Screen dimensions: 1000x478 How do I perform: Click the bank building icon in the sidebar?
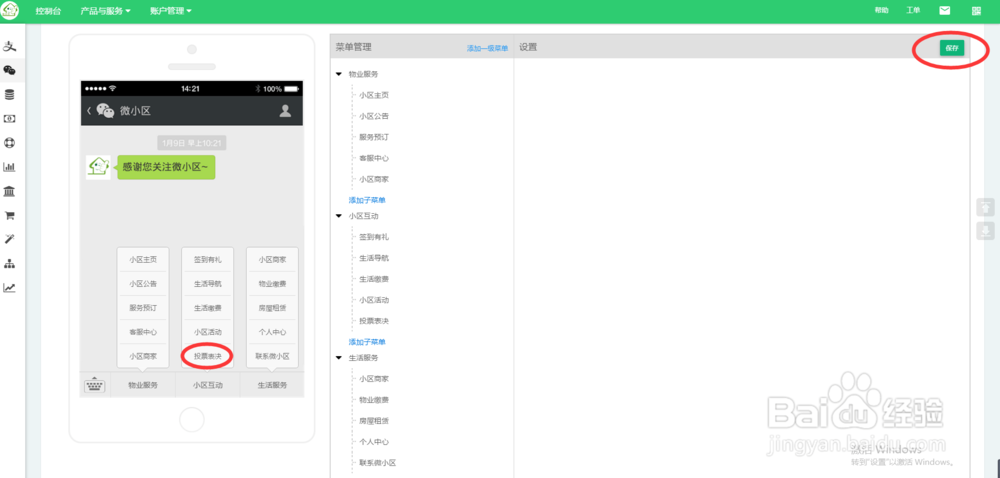tap(9, 191)
